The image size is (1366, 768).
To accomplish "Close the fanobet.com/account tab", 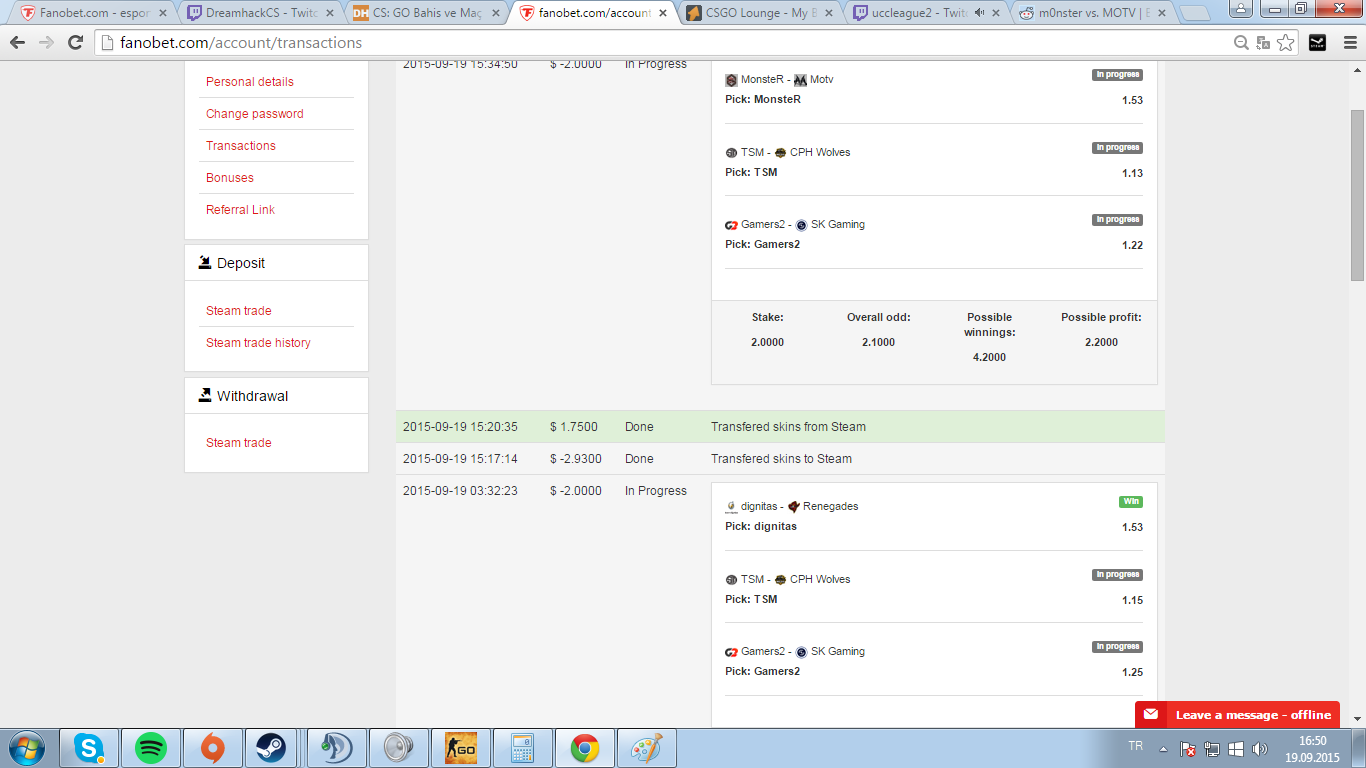I will pos(661,13).
